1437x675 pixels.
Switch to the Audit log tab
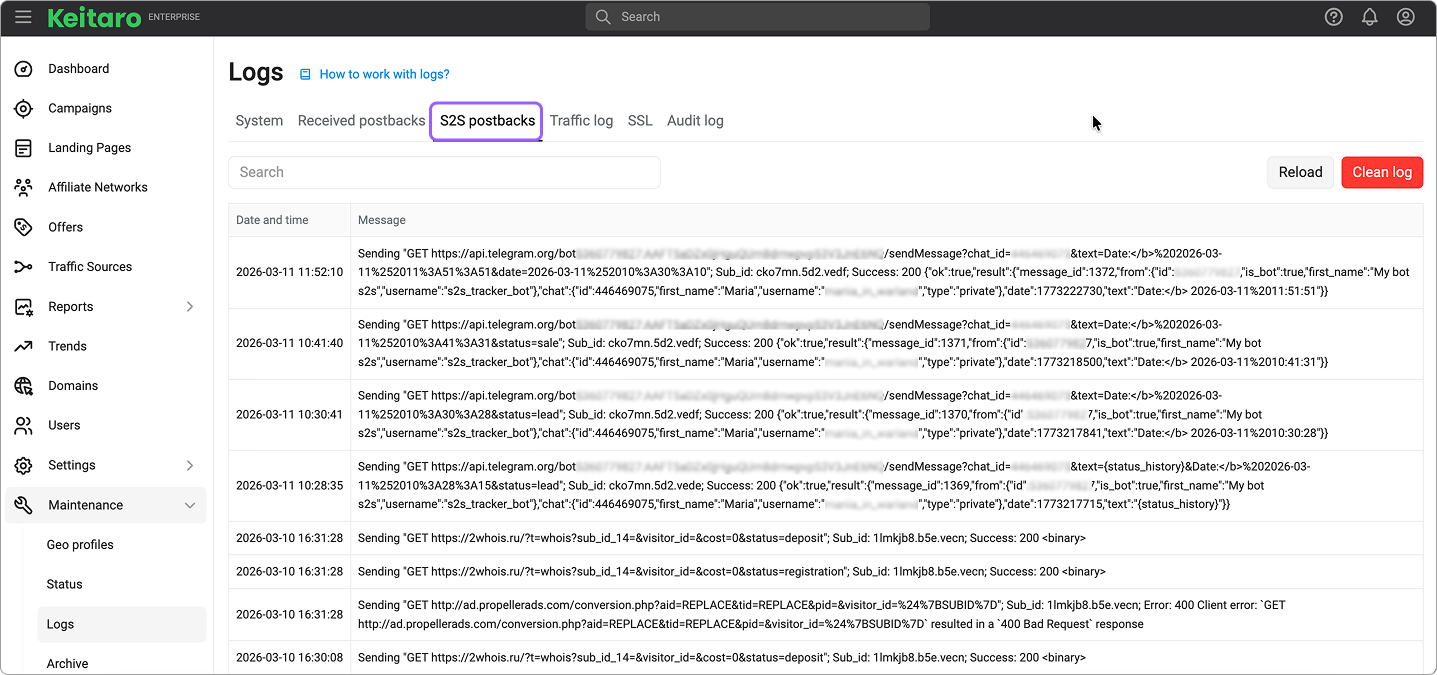pyautogui.click(x=695, y=121)
